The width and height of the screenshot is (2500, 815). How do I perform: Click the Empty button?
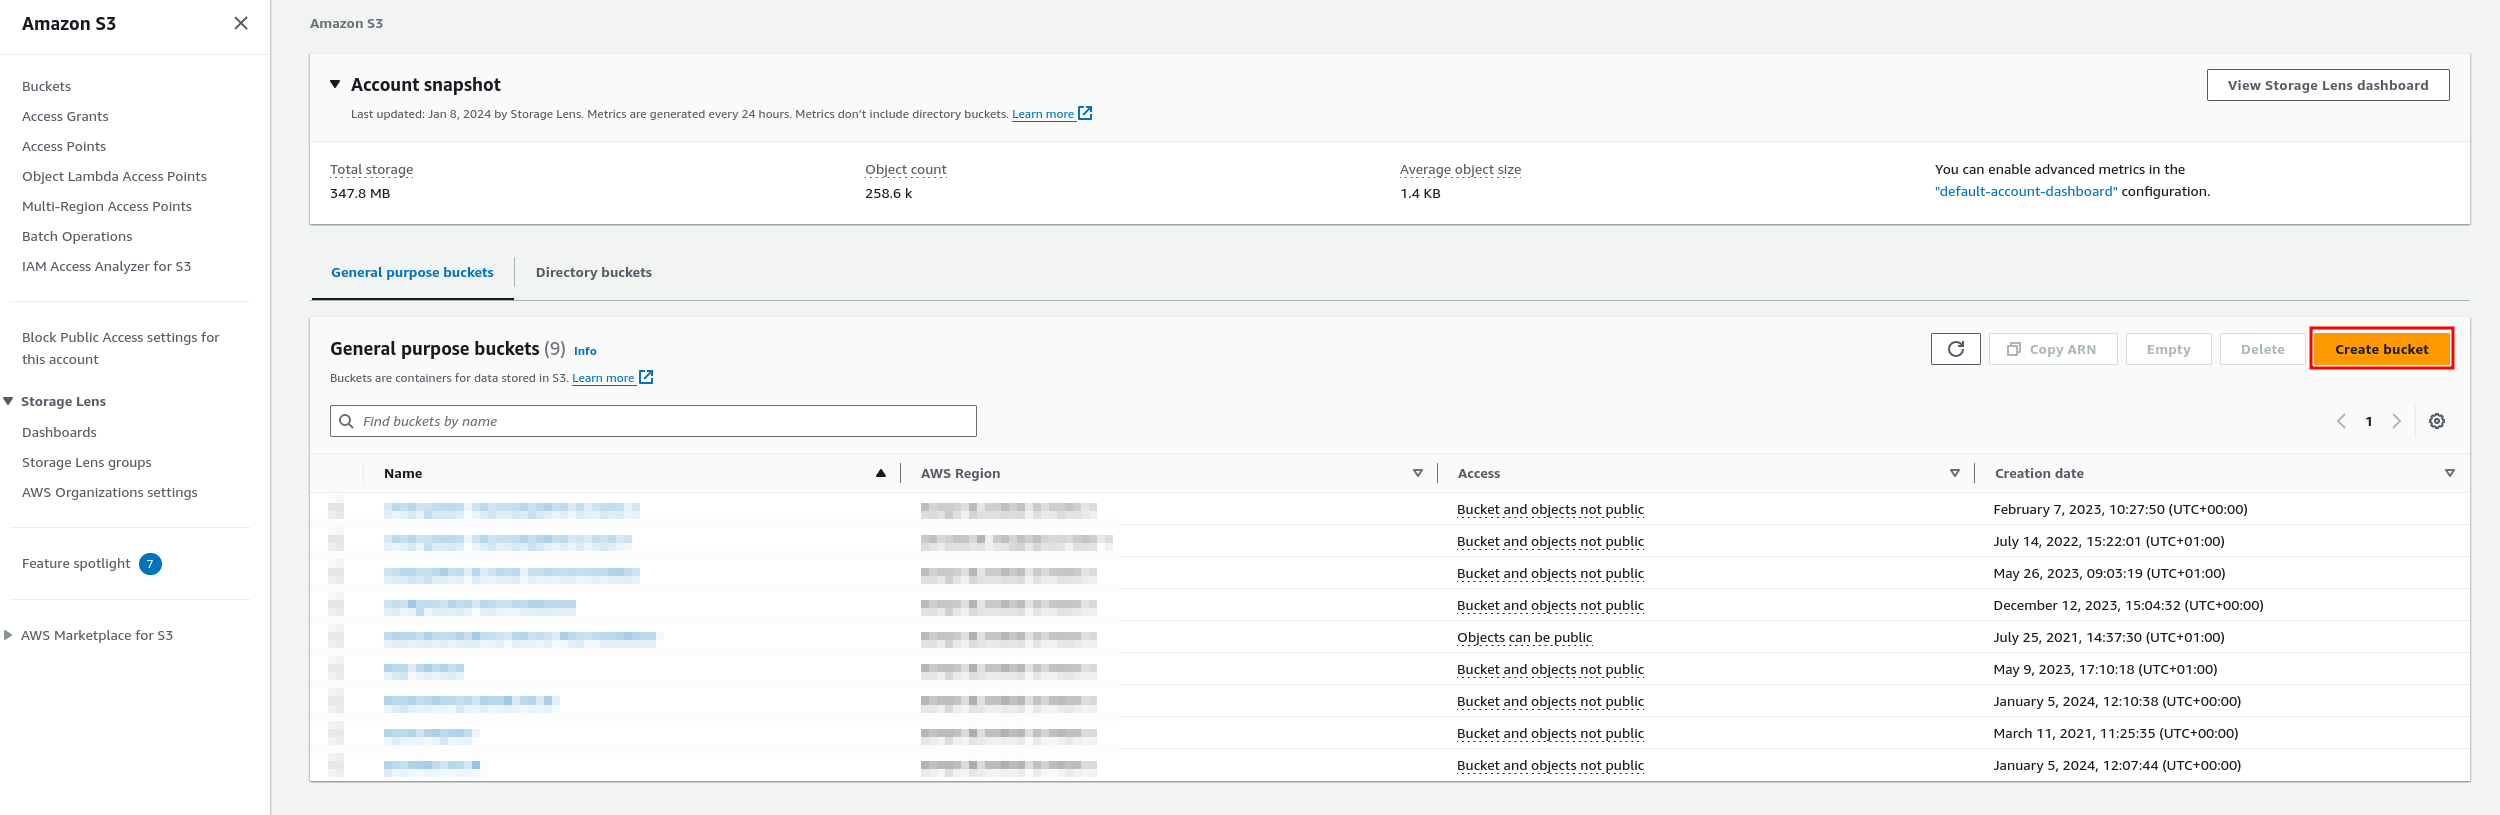click(2168, 349)
